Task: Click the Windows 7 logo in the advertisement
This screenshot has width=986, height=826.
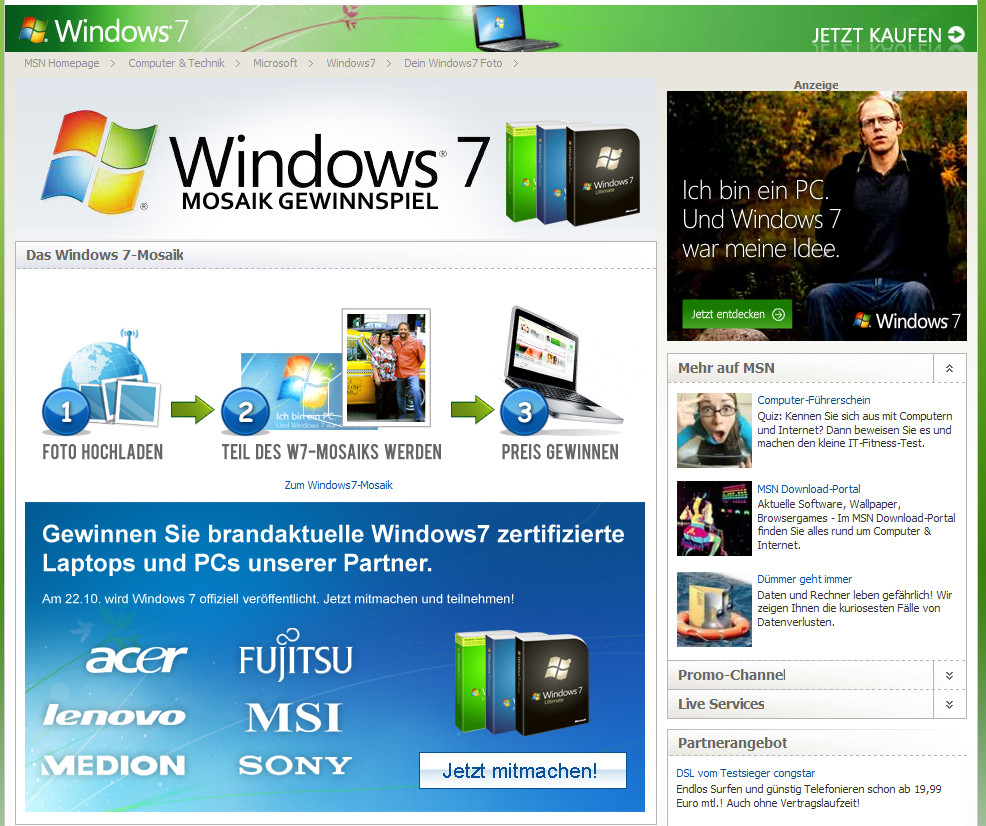Action: pos(906,321)
